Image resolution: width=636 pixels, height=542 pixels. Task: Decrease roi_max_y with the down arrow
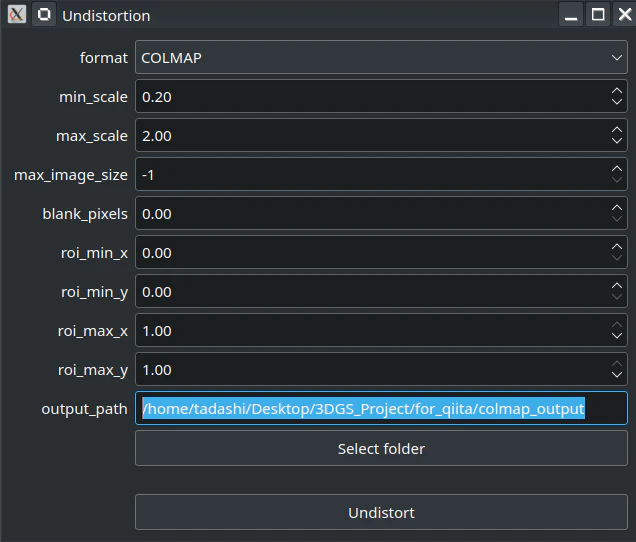[617, 374]
